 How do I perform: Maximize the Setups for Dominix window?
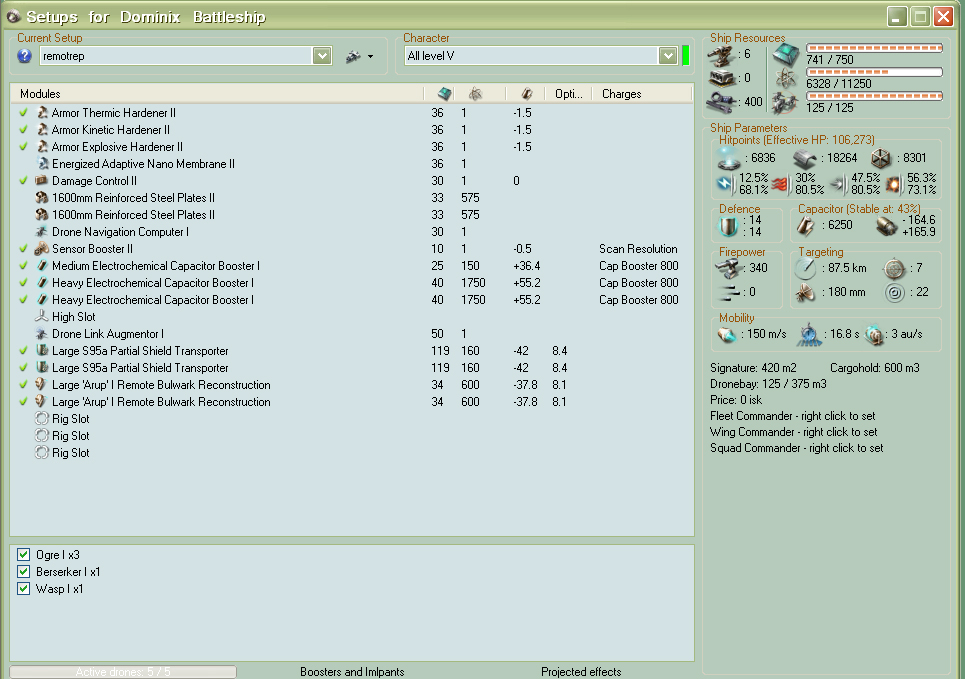click(x=921, y=17)
